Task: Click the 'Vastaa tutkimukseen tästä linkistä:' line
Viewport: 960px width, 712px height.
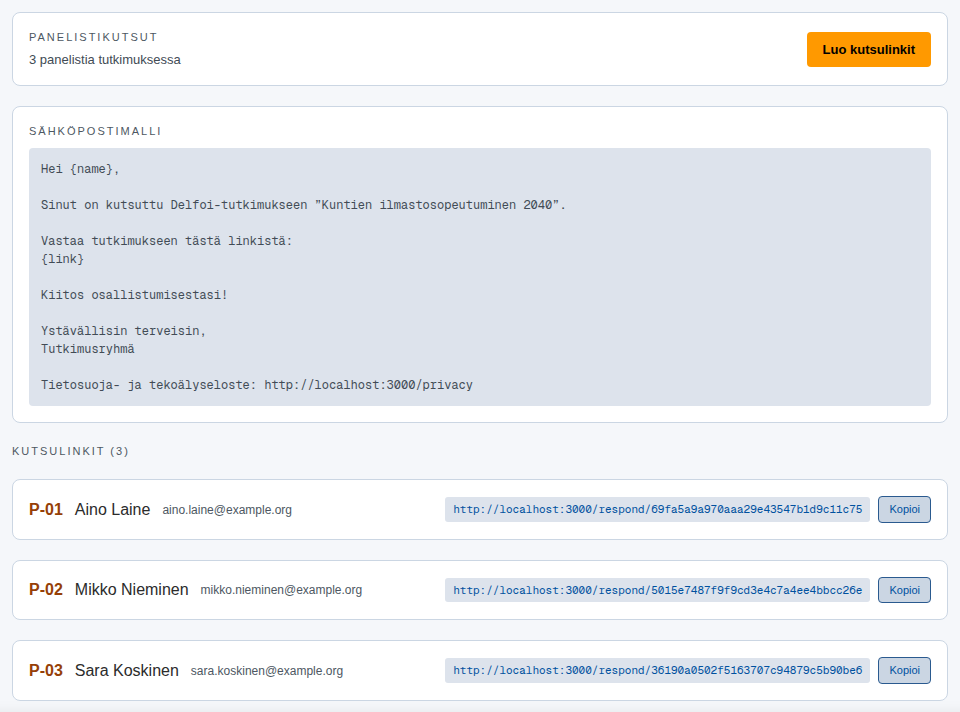Action: pos(167,241)
